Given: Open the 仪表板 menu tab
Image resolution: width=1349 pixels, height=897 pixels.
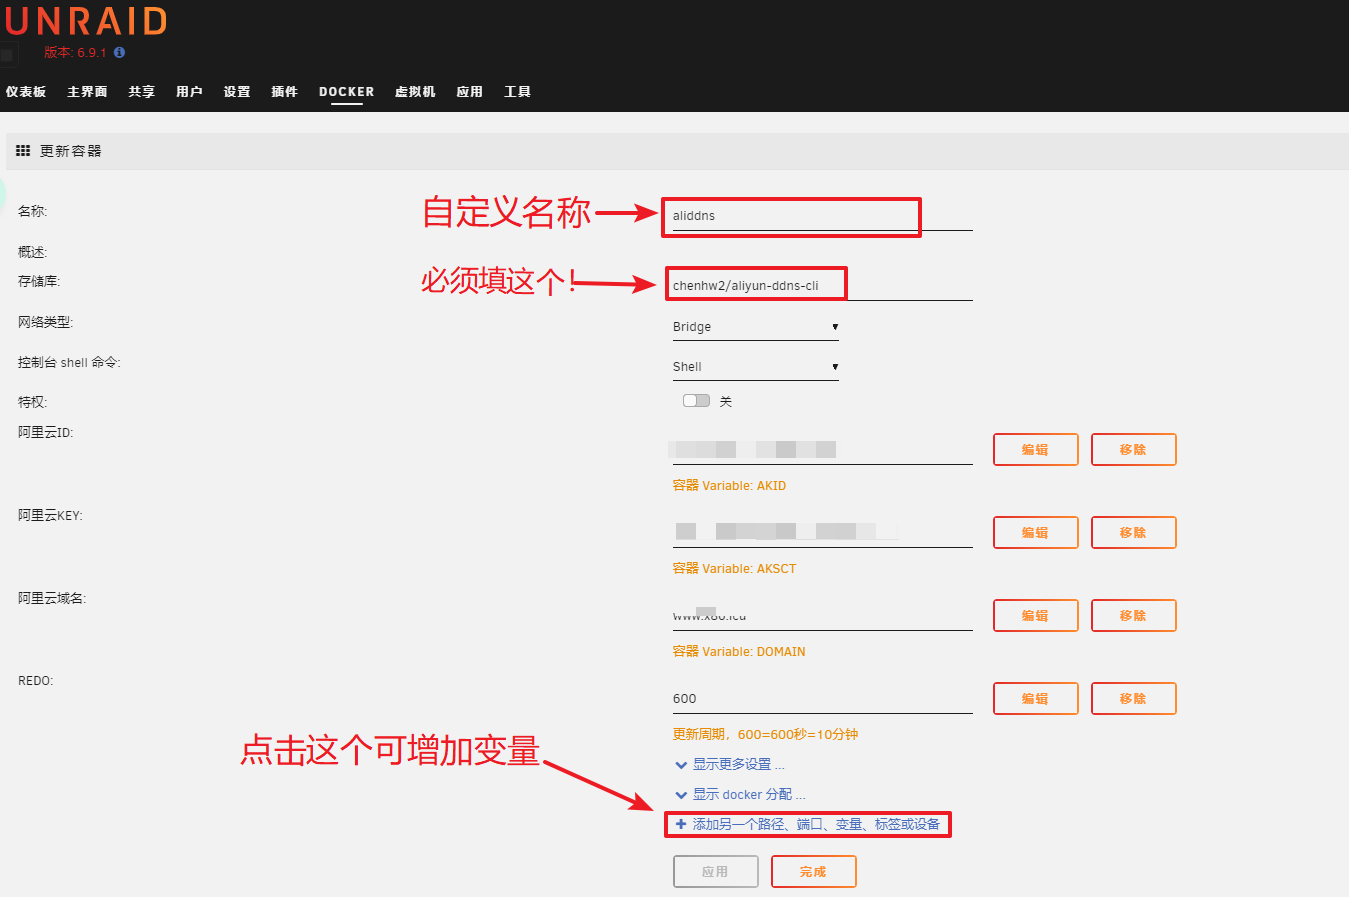Looking at the screenshot, I should pyautogui.click(x=26, y=91).
